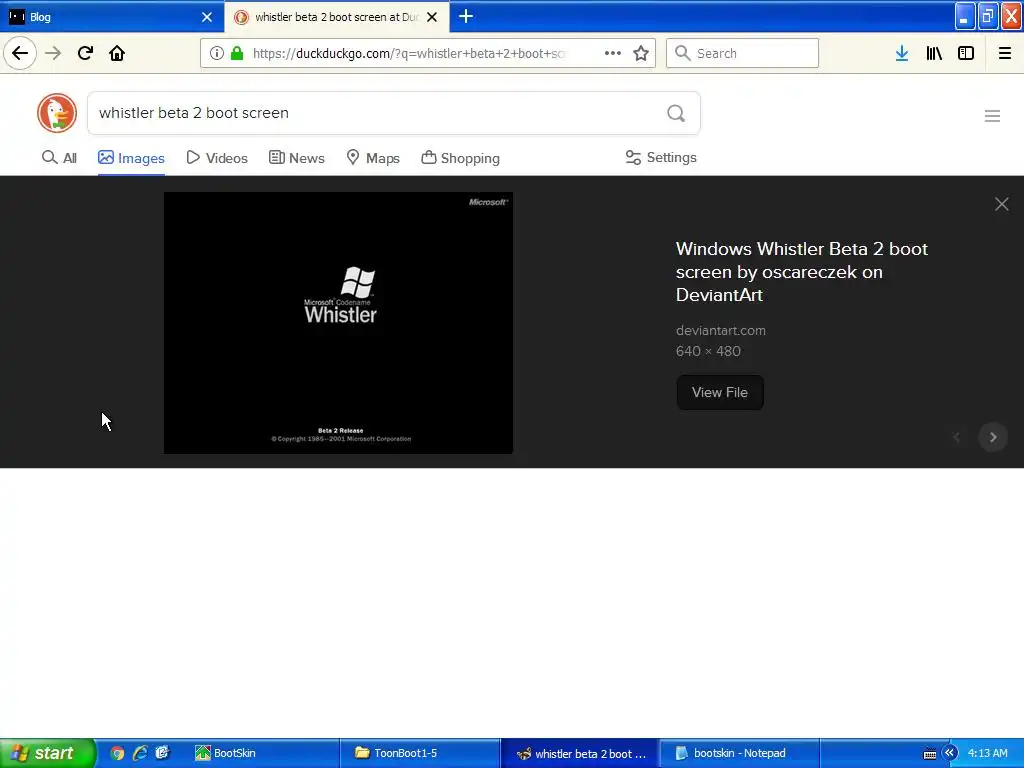Switch to News results
The height and width of the screenshot is (768, 1024).
coord(296,157)
